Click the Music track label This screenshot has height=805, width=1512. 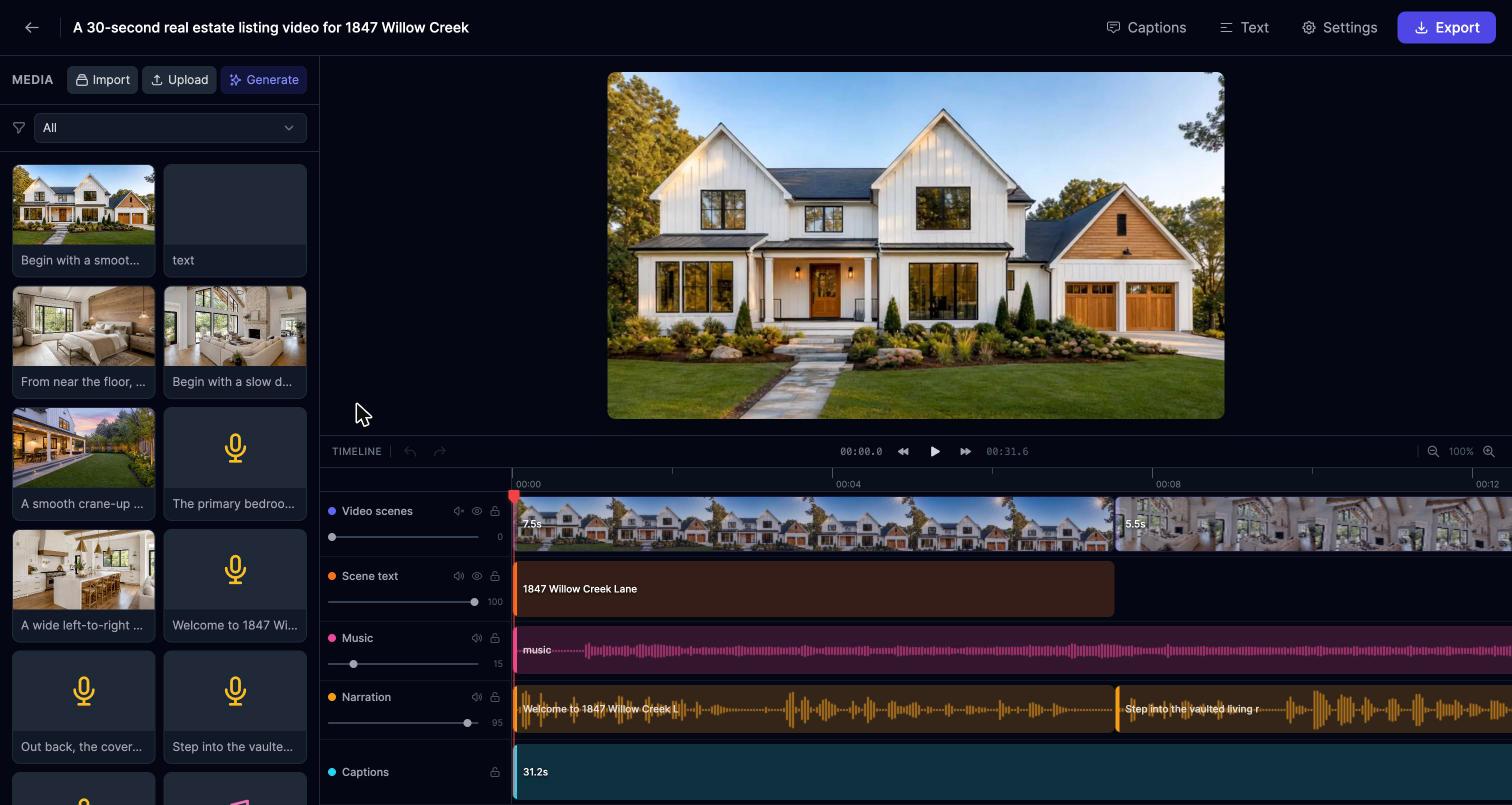pos(357,638)
